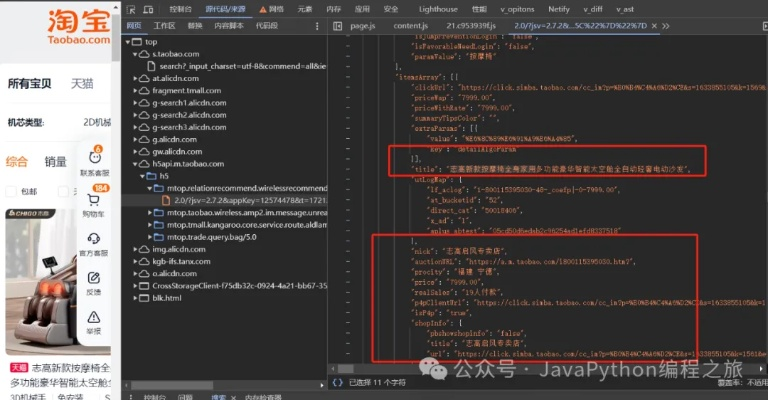Image resolution: width=768 pixels, height=400 pixels.
Task: Click the toggle navigator sidebar icon
Action: tap(337, 24)
